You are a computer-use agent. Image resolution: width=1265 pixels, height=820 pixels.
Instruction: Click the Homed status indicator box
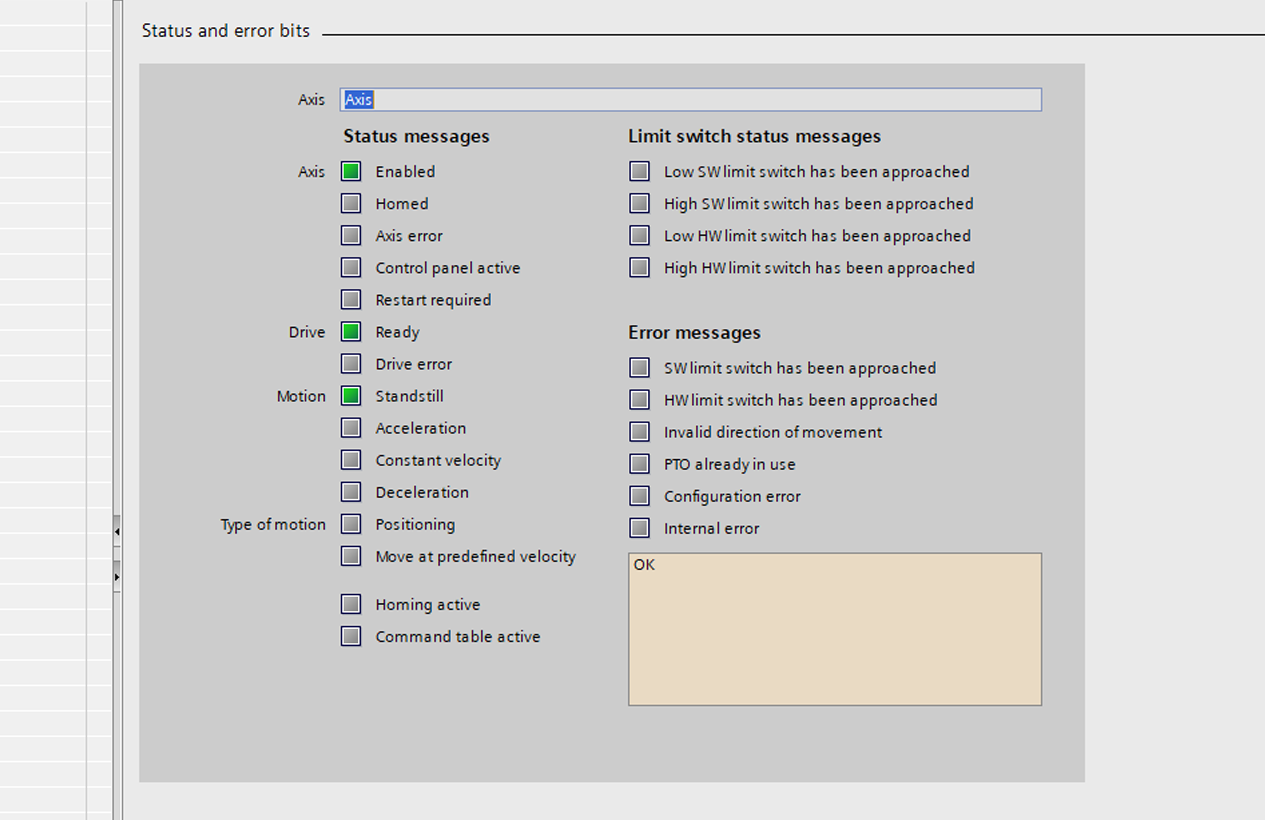click(351, 203)
